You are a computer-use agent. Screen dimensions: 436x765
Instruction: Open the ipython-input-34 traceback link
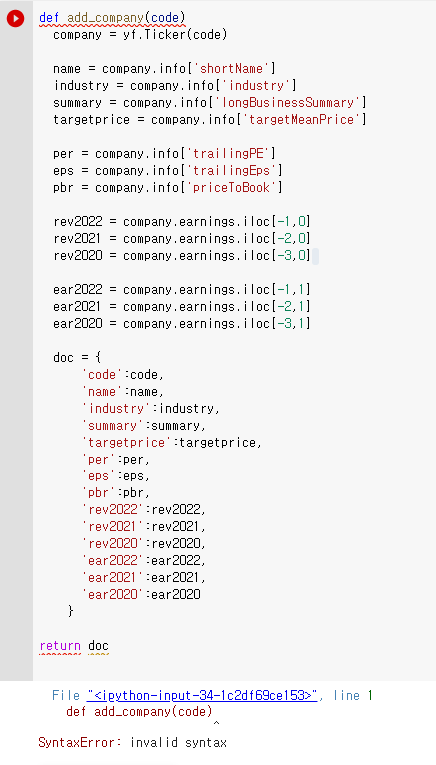(x=202, y=695)
